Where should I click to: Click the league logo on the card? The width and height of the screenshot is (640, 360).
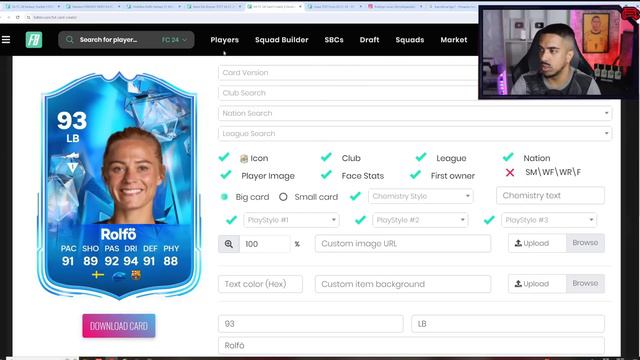point(118,276)
